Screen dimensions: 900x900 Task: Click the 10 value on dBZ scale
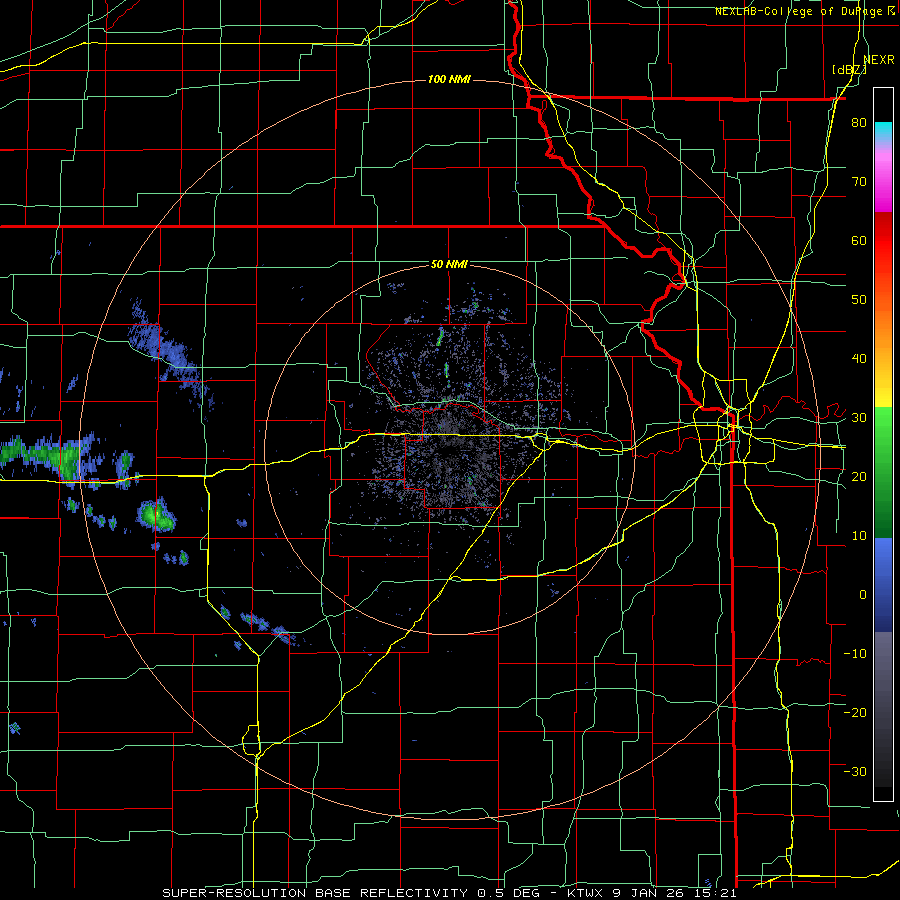coord(859,536)
